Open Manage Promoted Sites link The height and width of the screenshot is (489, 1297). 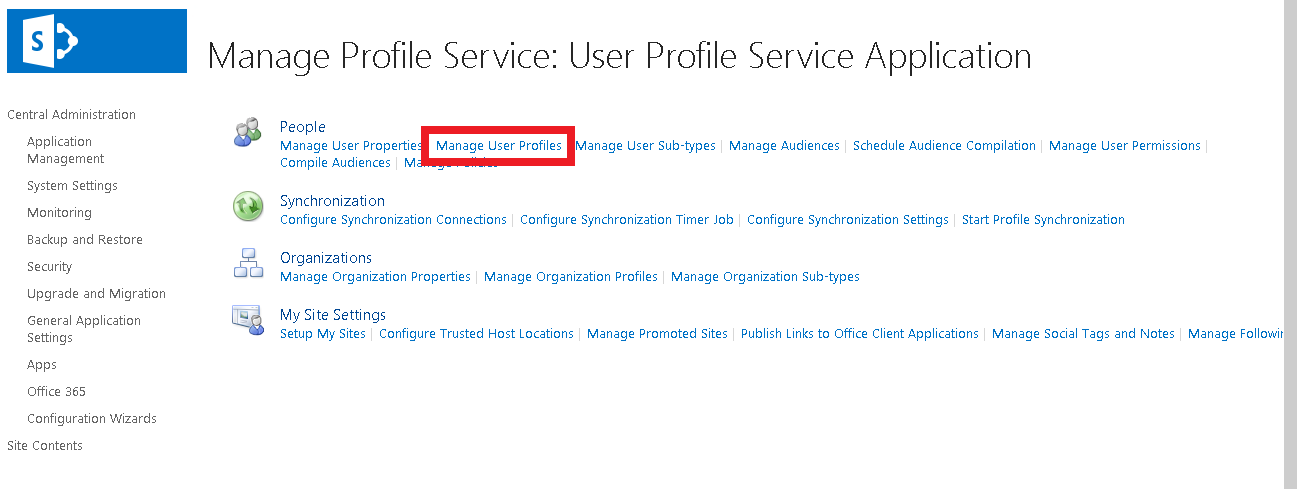click(657, 334)
